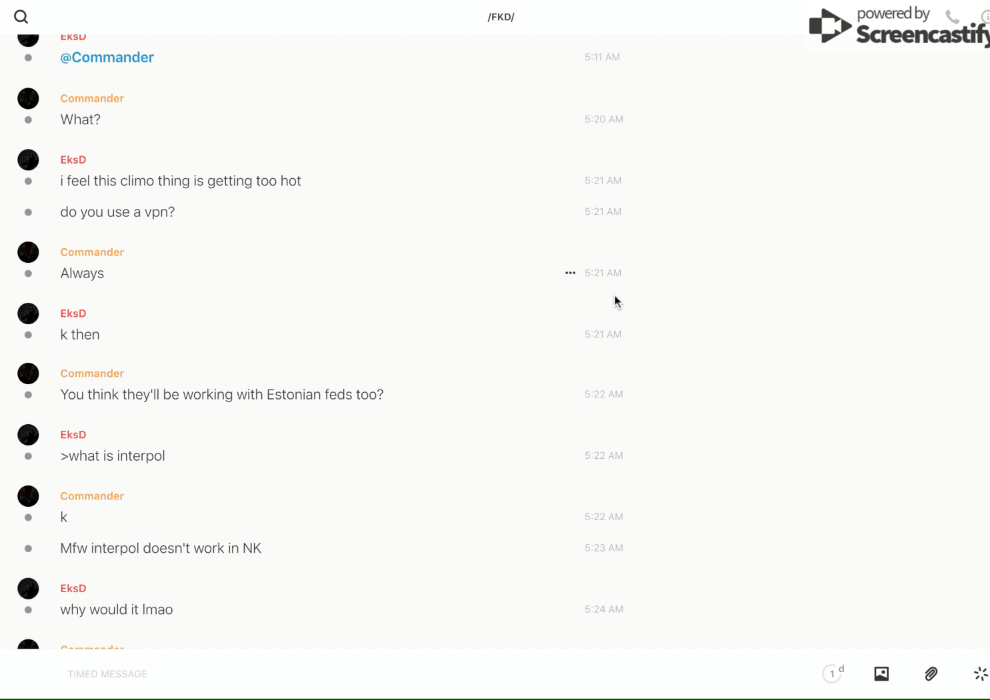Select the "do you use a vpn?" message
Image resolution: width=990 pixels, height=700 pixels.
click(117, 212)
